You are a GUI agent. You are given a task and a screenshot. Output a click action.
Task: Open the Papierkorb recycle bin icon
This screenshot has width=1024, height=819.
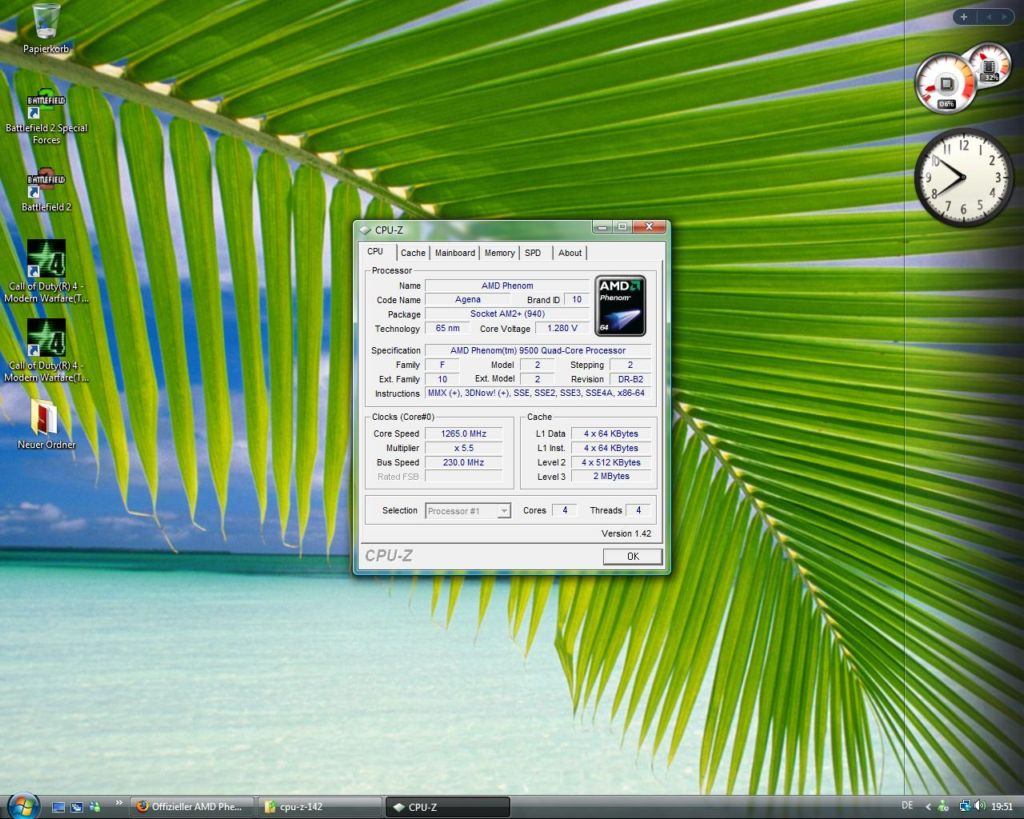46,28
